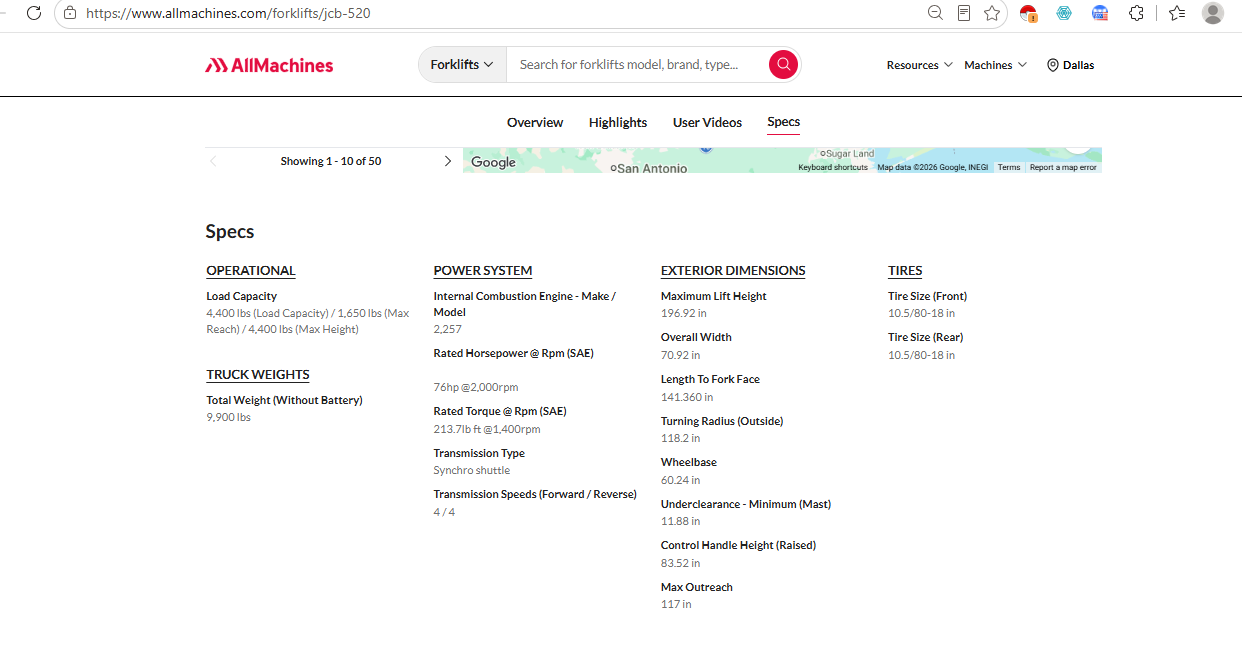1242x646 pixels.
Task: Reload the page with the refresh icon
Action: click(34, 13)
